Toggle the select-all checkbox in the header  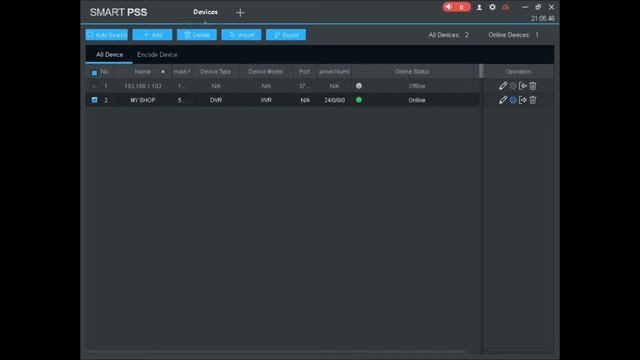tap(94, 73)
